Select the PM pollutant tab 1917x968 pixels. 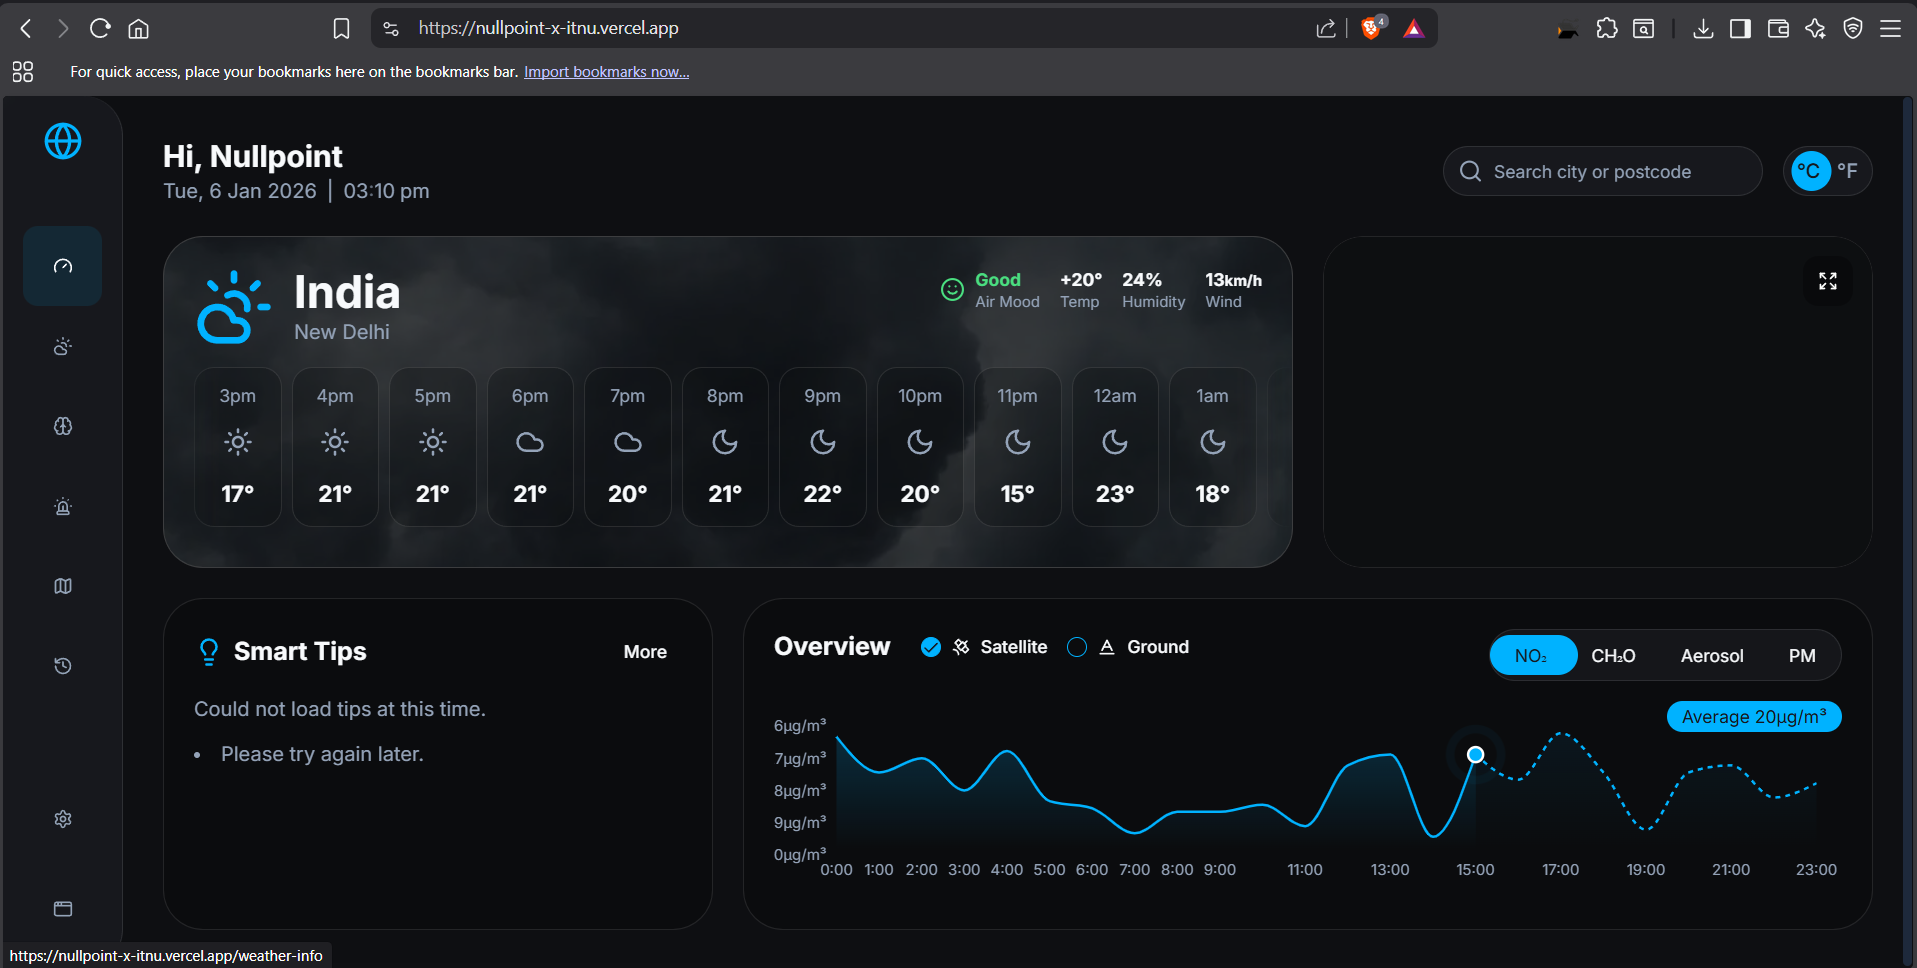[x=1803, y=655]
